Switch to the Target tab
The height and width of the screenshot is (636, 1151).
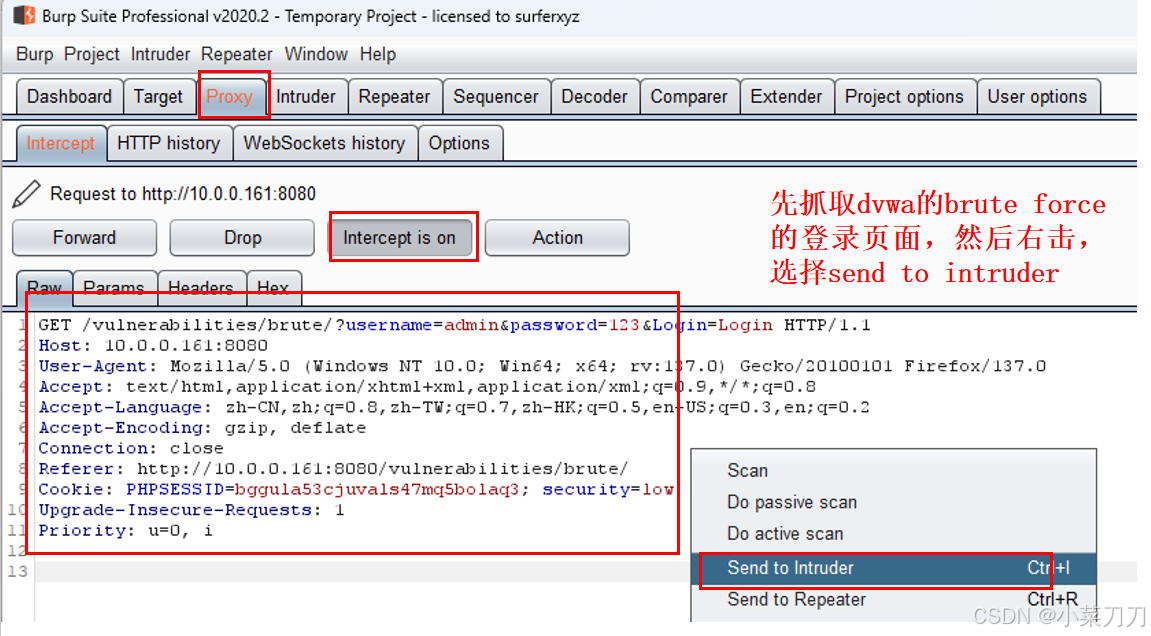click(x=159, y=97)
